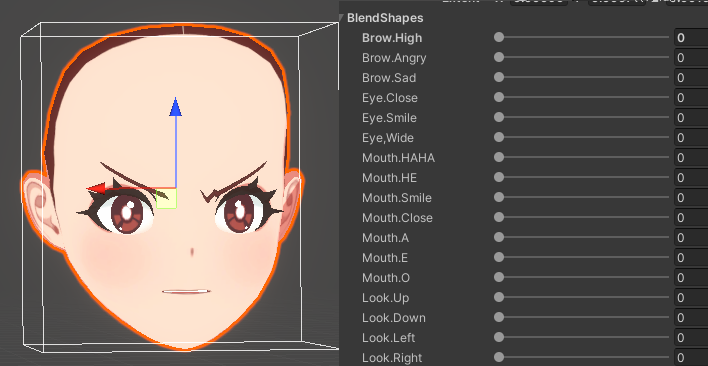Viewport: 708px width, 366px height.
Task: Collapse the BlendShapes section triangle
Action: 342,19
